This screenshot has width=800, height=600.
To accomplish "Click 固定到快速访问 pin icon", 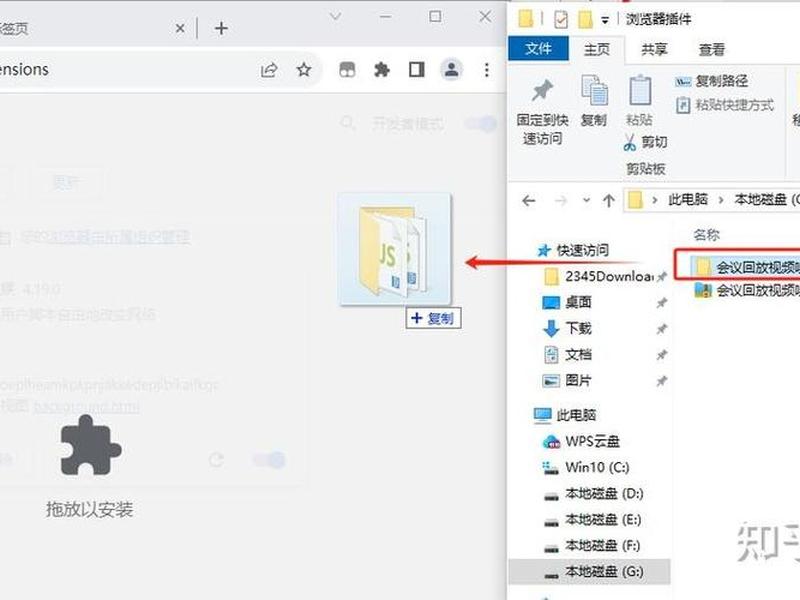I will pyautogui.click(x=542, y=91).
